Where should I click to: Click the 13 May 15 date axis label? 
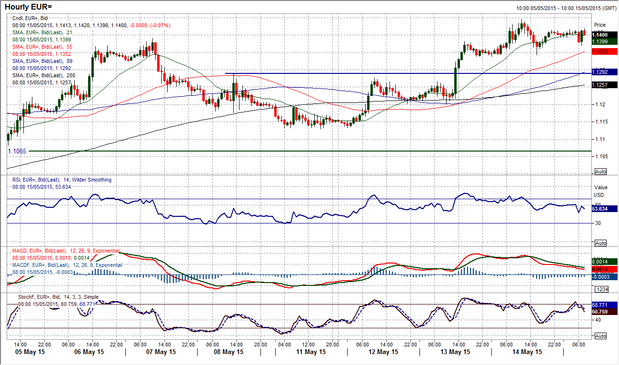tap(455, 352)
